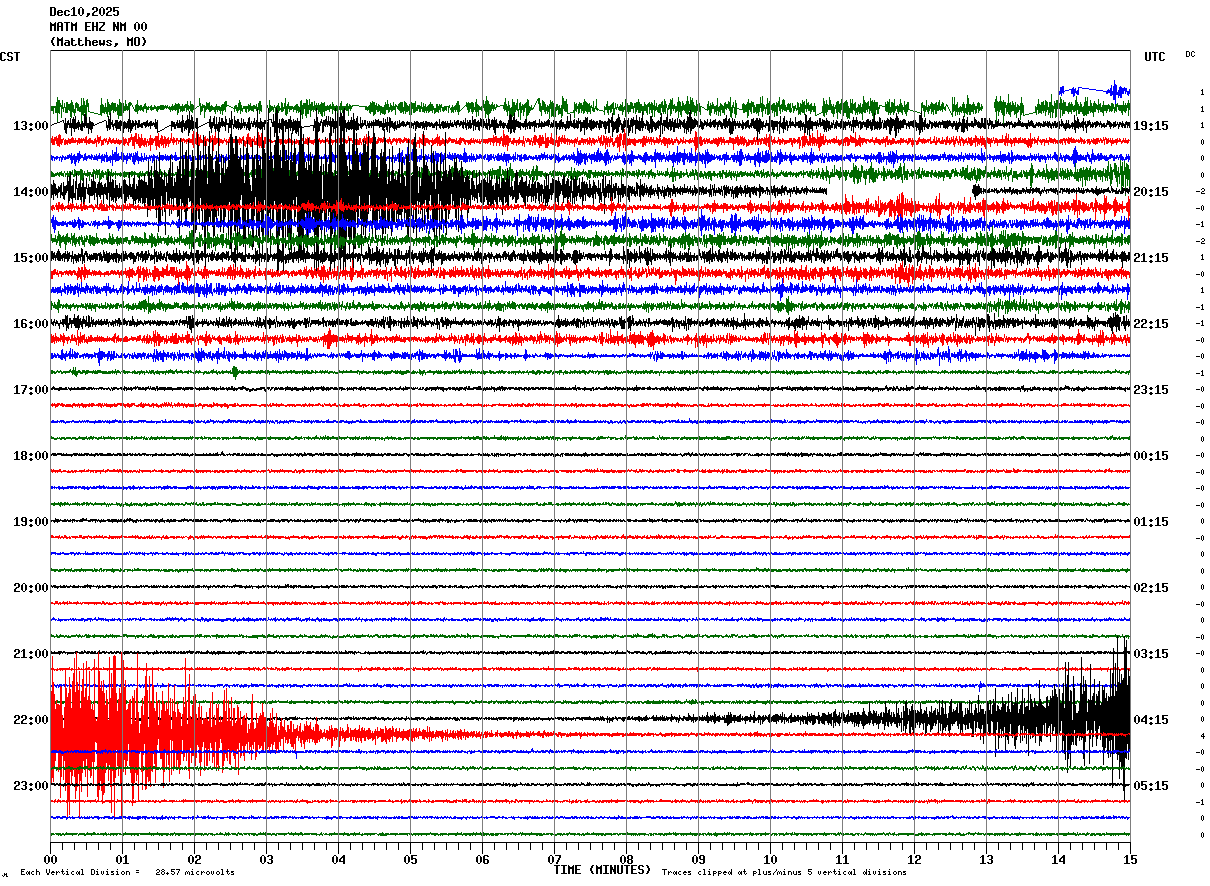Click the UTC timezone label

[1155, 57]
